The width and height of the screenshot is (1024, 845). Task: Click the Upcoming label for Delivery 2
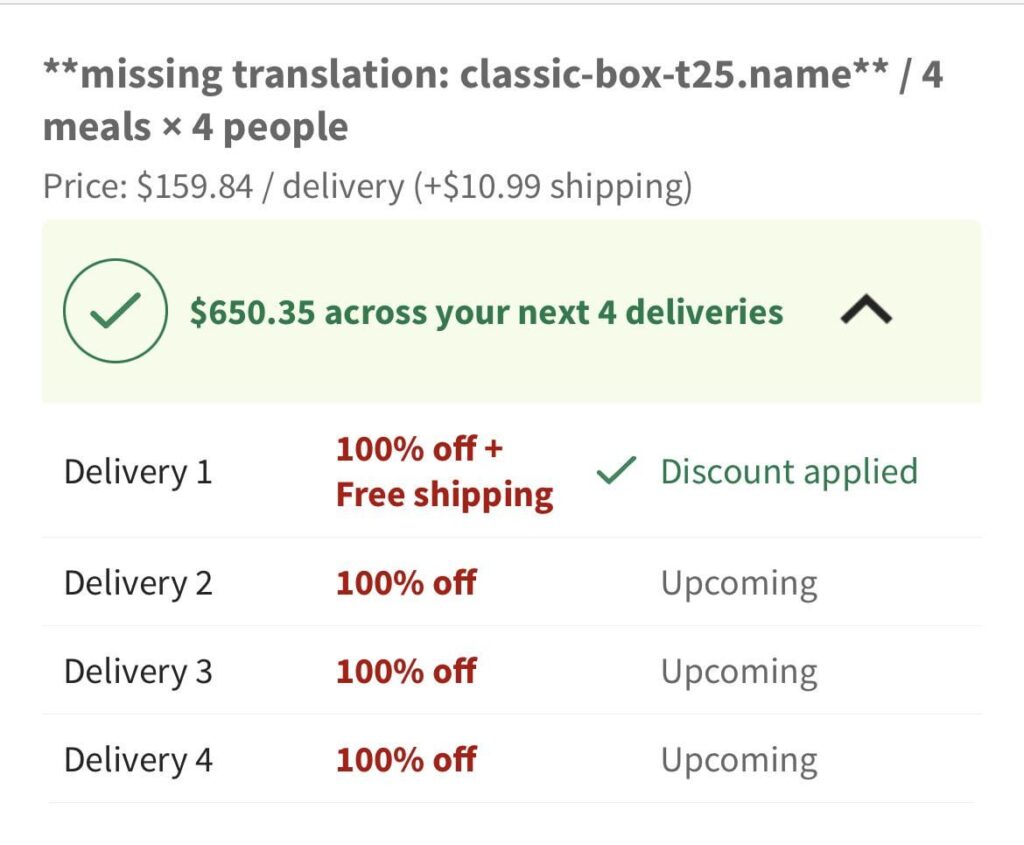740,582
